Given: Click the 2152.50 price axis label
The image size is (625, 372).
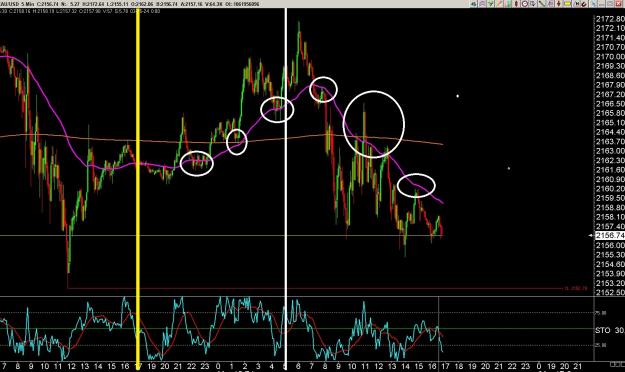Looking at the screenshot, I should click(610, 292).
